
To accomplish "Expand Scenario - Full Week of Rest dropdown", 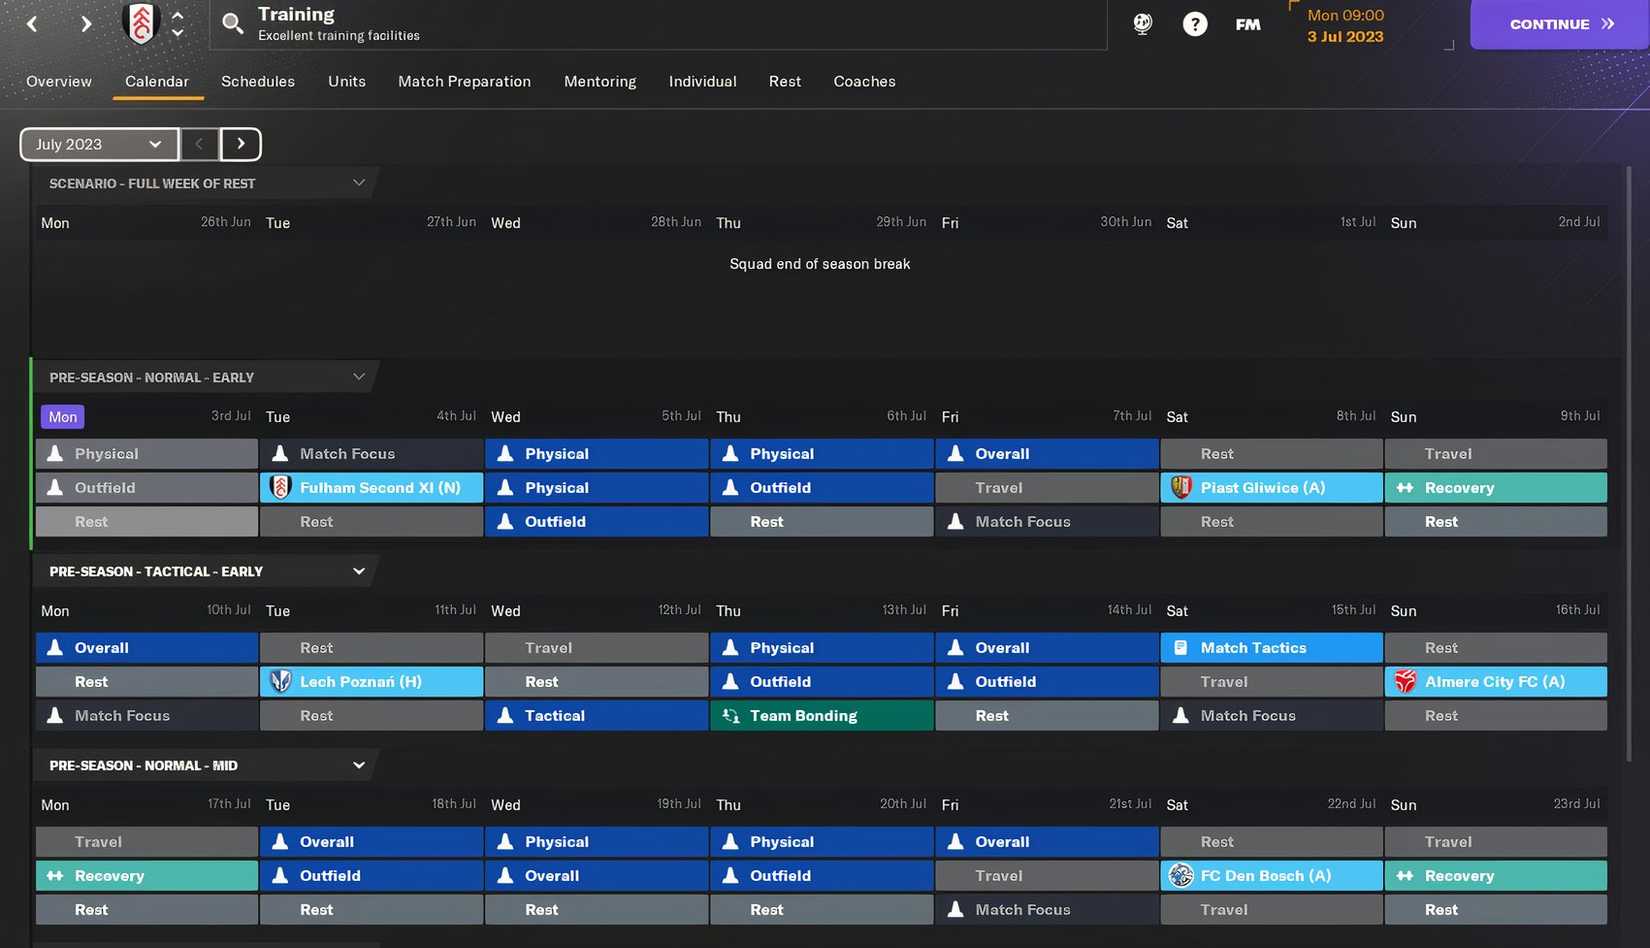I will (358, 183).
